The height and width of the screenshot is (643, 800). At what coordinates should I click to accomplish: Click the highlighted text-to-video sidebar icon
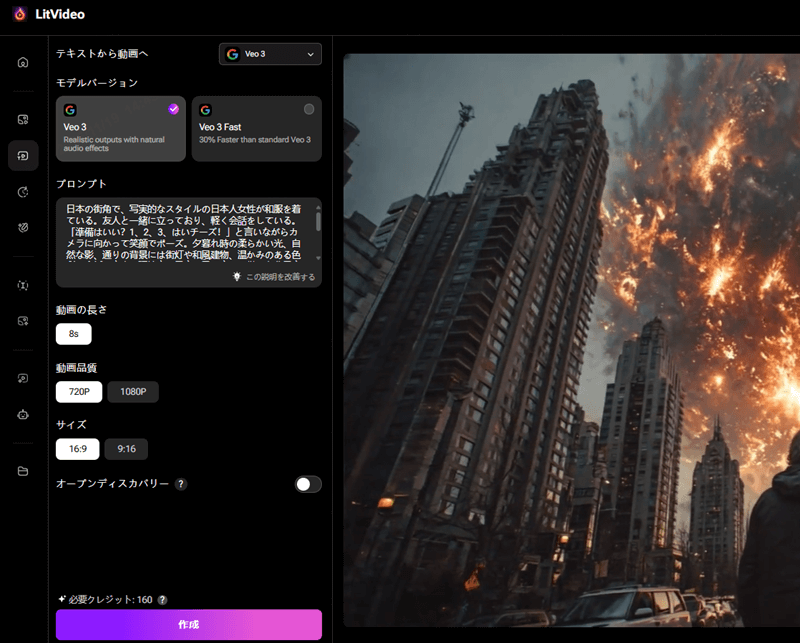pos(23,155)
